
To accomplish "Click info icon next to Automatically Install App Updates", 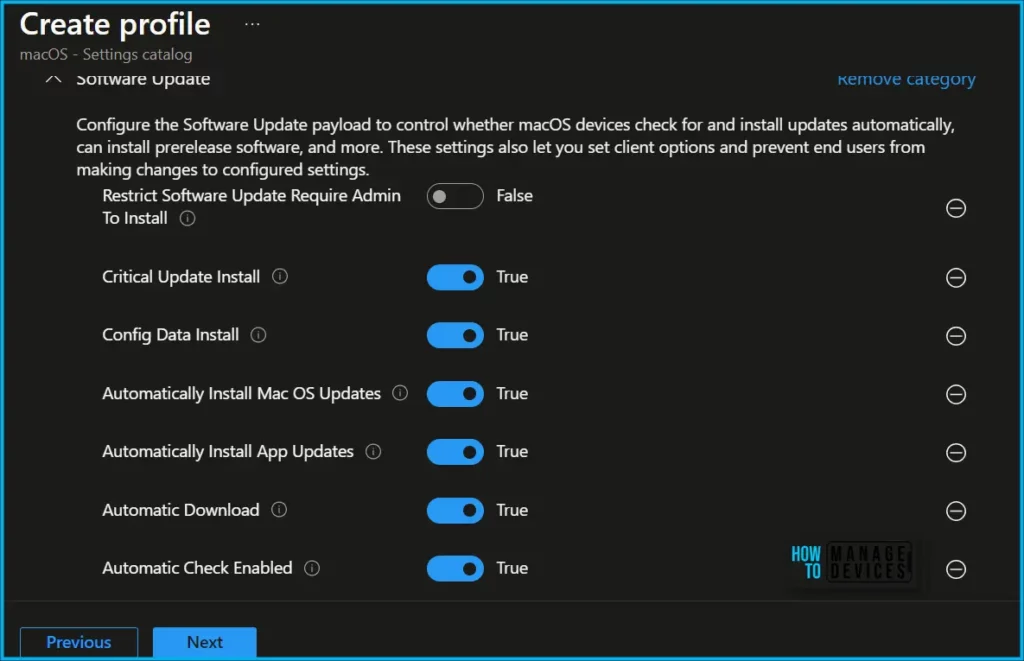I will 373,451.
